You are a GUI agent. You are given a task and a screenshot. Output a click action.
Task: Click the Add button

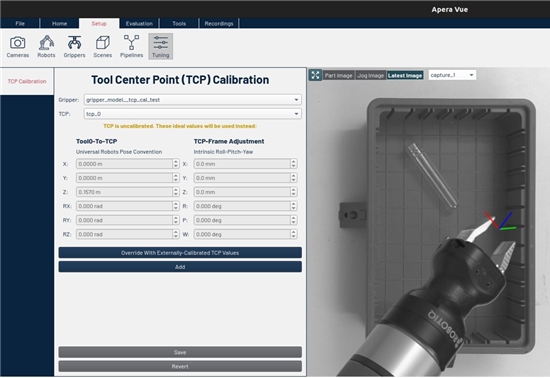point(180,267)
